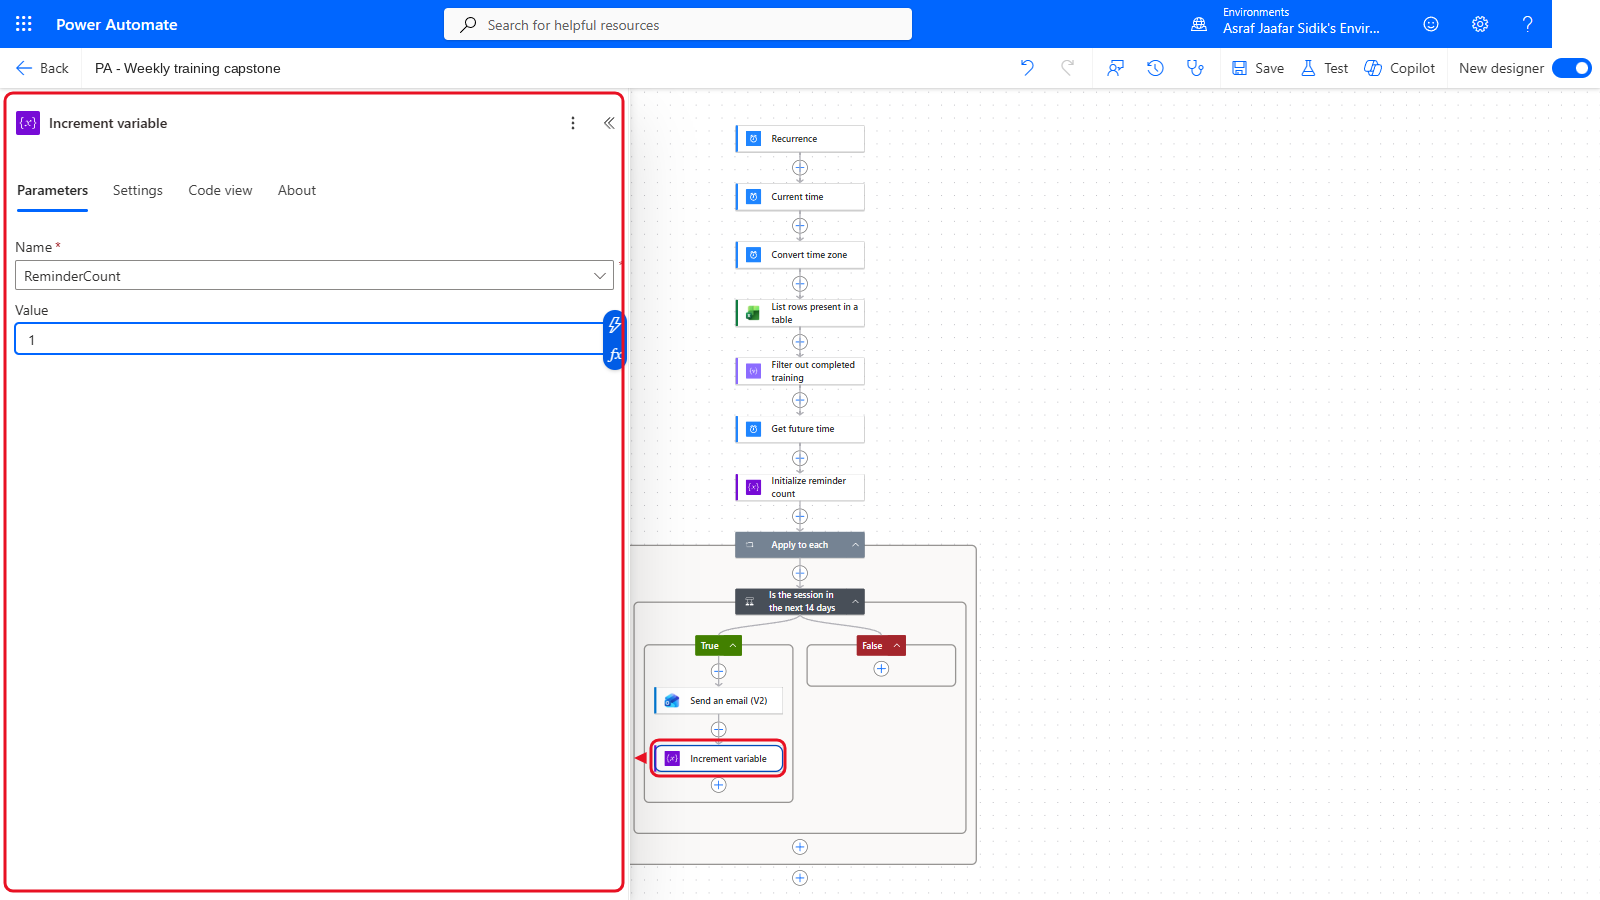1600x900 pixels.
Task: Click the Redo icon in toolbar
Action: coord(1067,68)
